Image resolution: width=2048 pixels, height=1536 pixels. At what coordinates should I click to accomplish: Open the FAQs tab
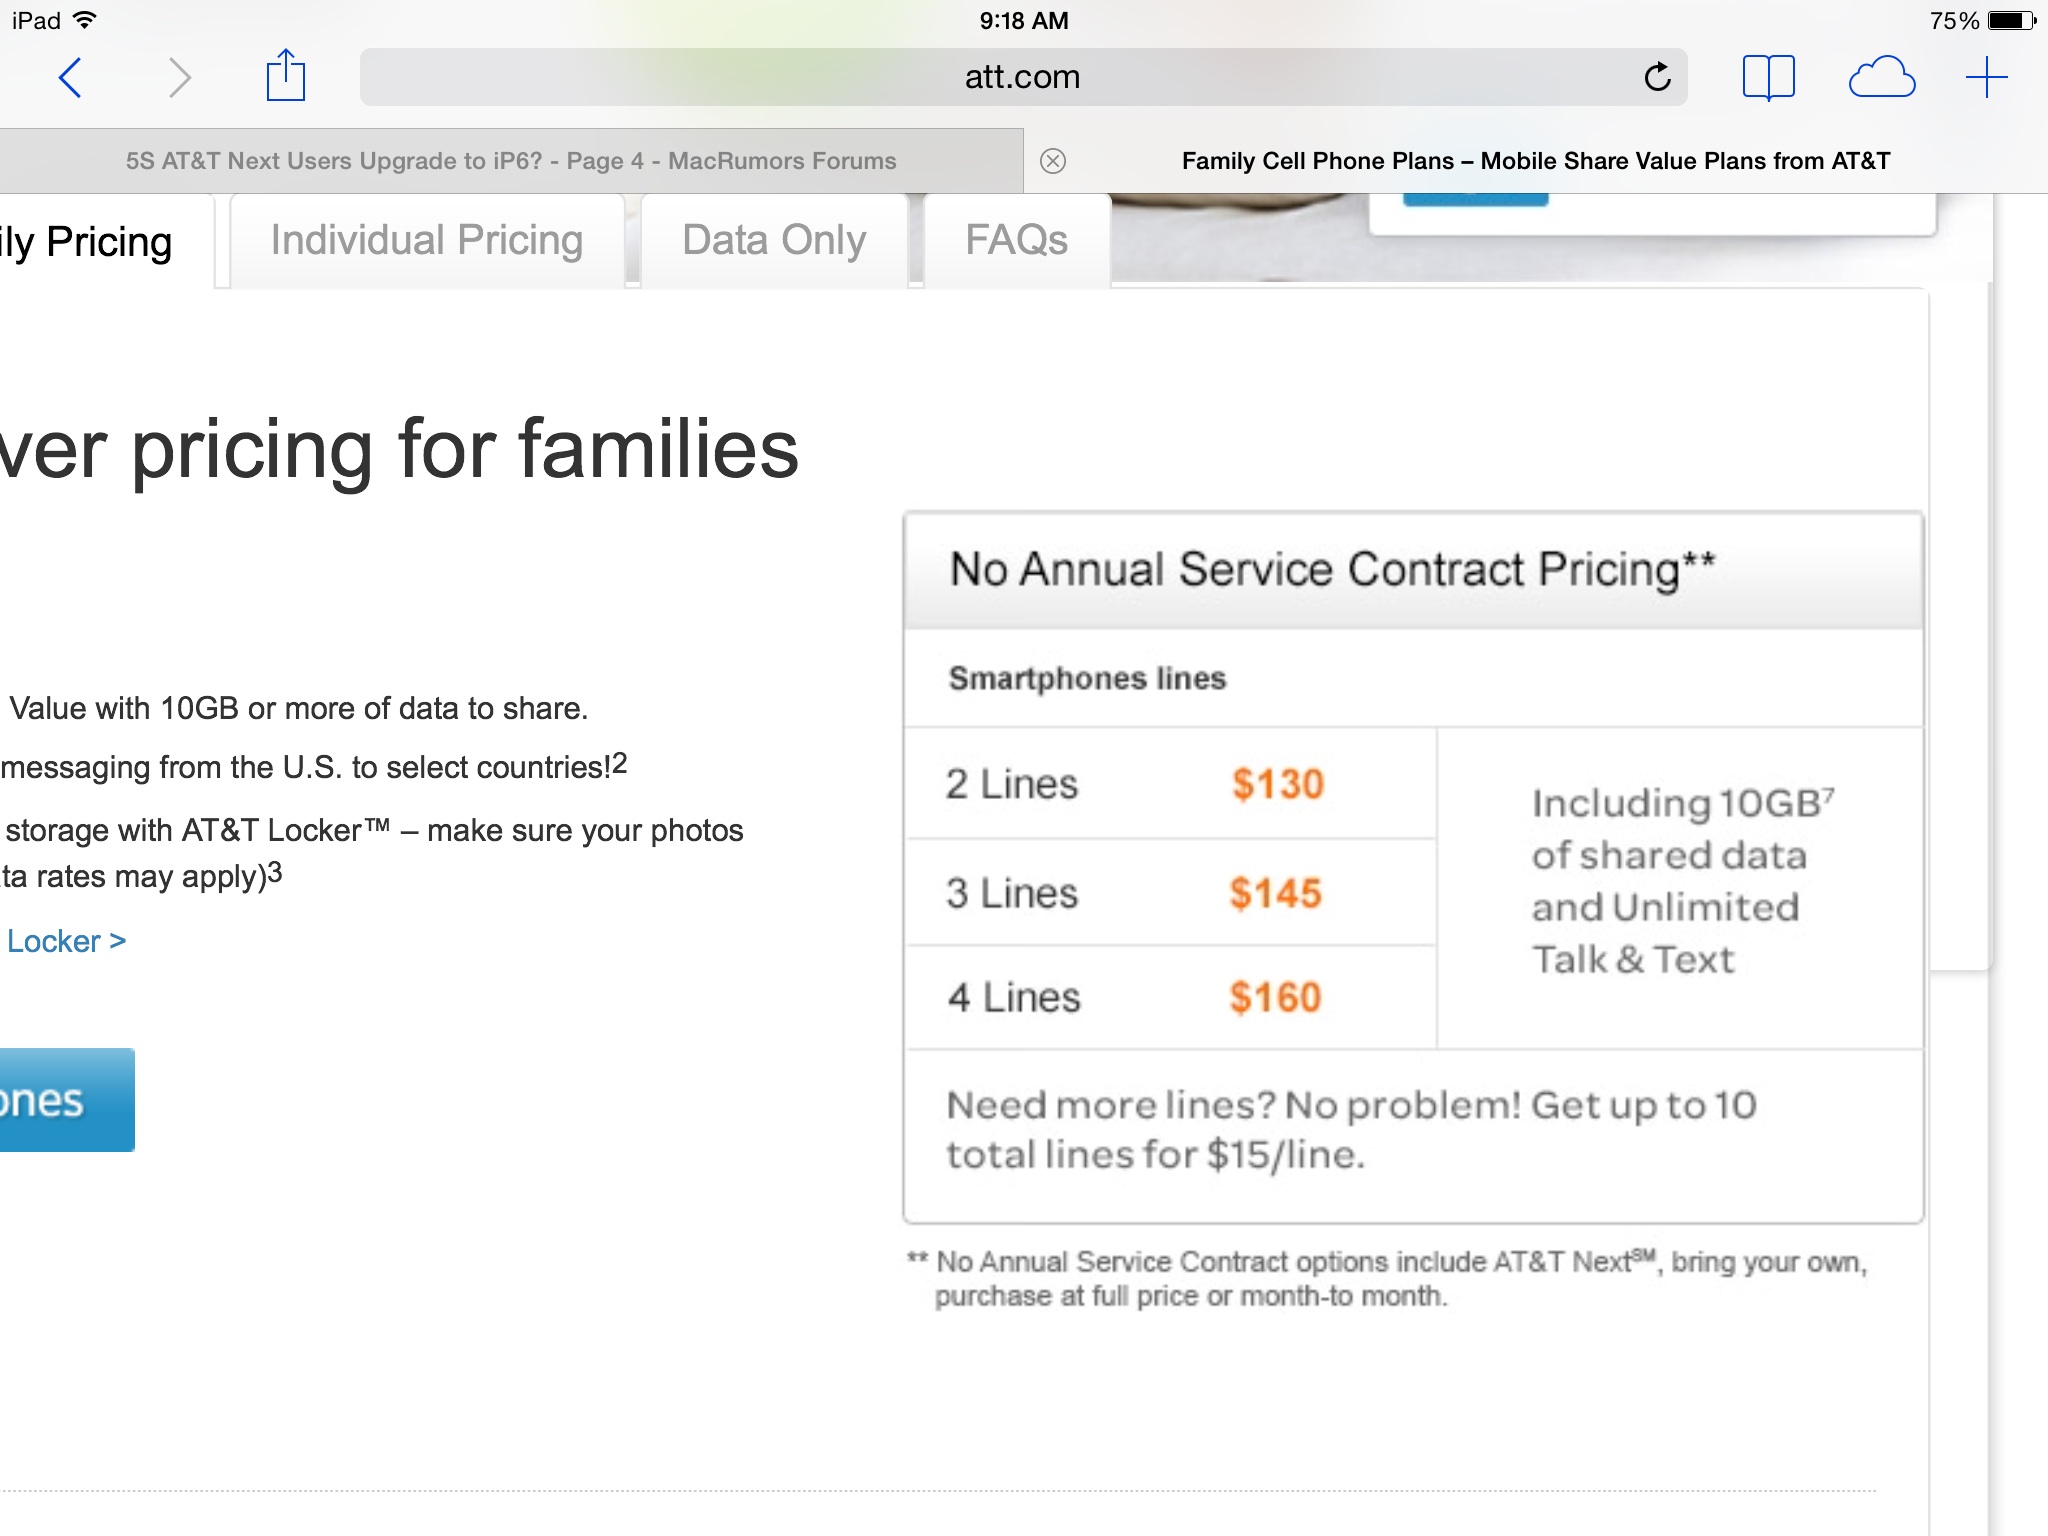pyautogui.click(x=1016, y=241)
